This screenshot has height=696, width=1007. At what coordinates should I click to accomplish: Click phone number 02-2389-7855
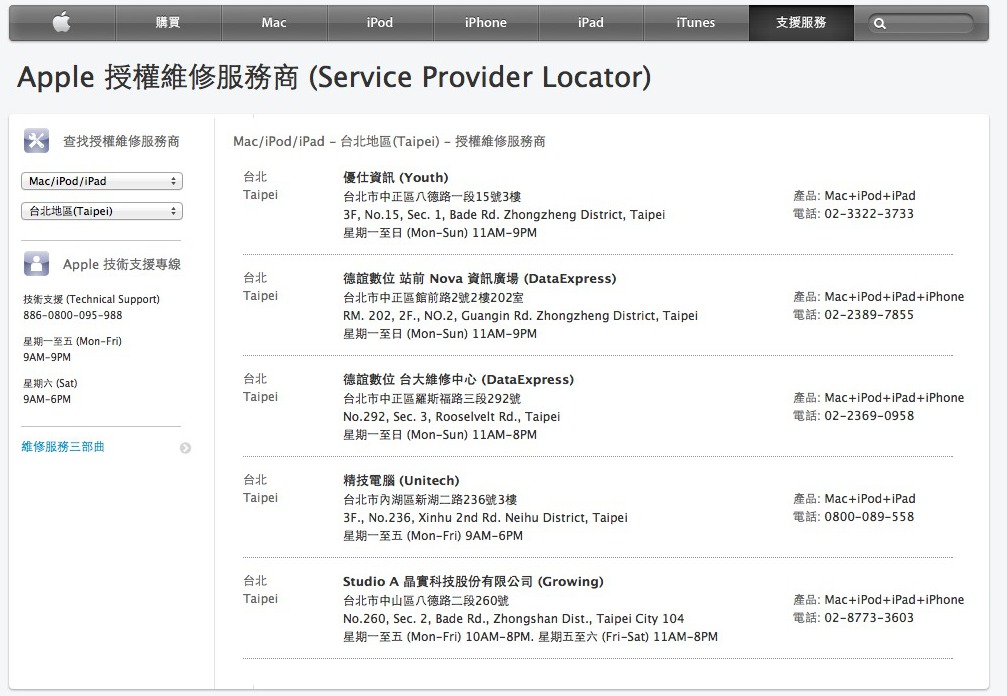[869, 315]
